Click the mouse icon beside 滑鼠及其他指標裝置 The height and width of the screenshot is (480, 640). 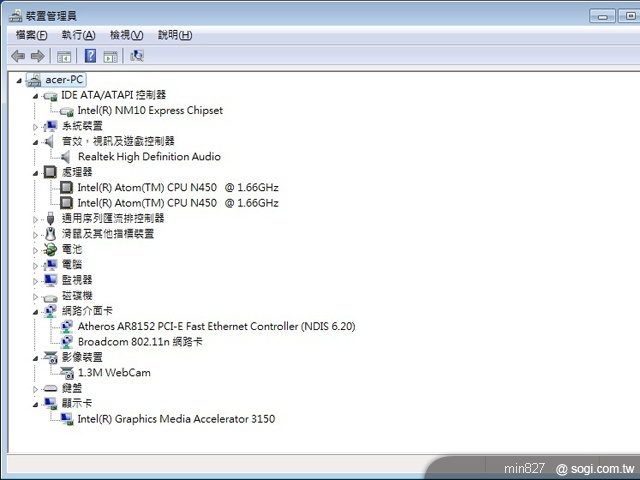[x=50, y=234]
